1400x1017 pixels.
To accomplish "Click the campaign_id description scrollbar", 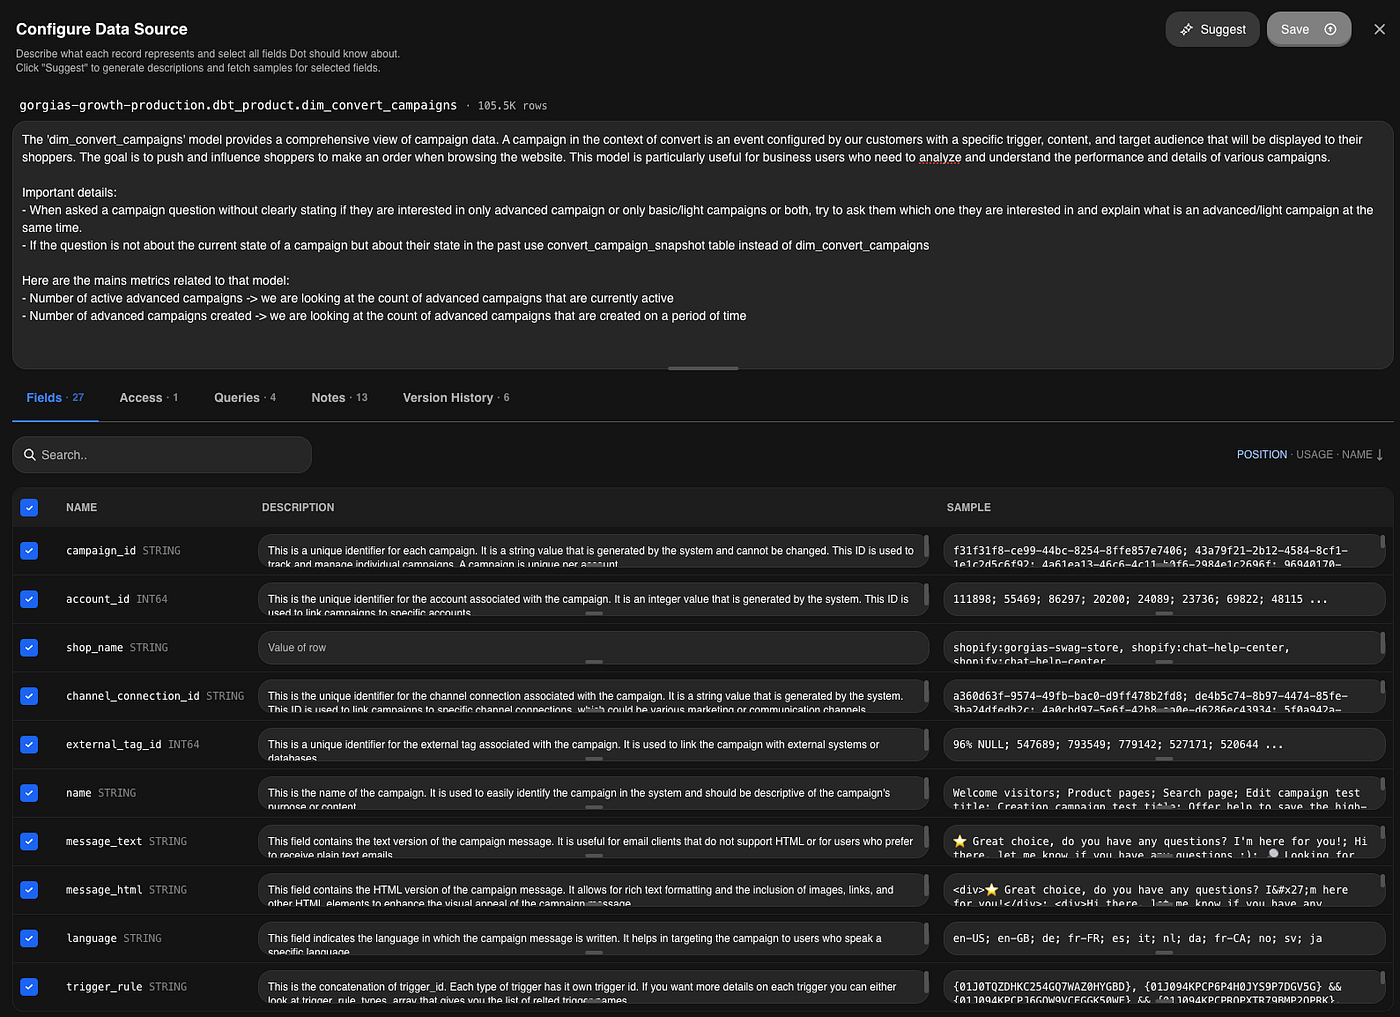I will click(x=926, y=545).
